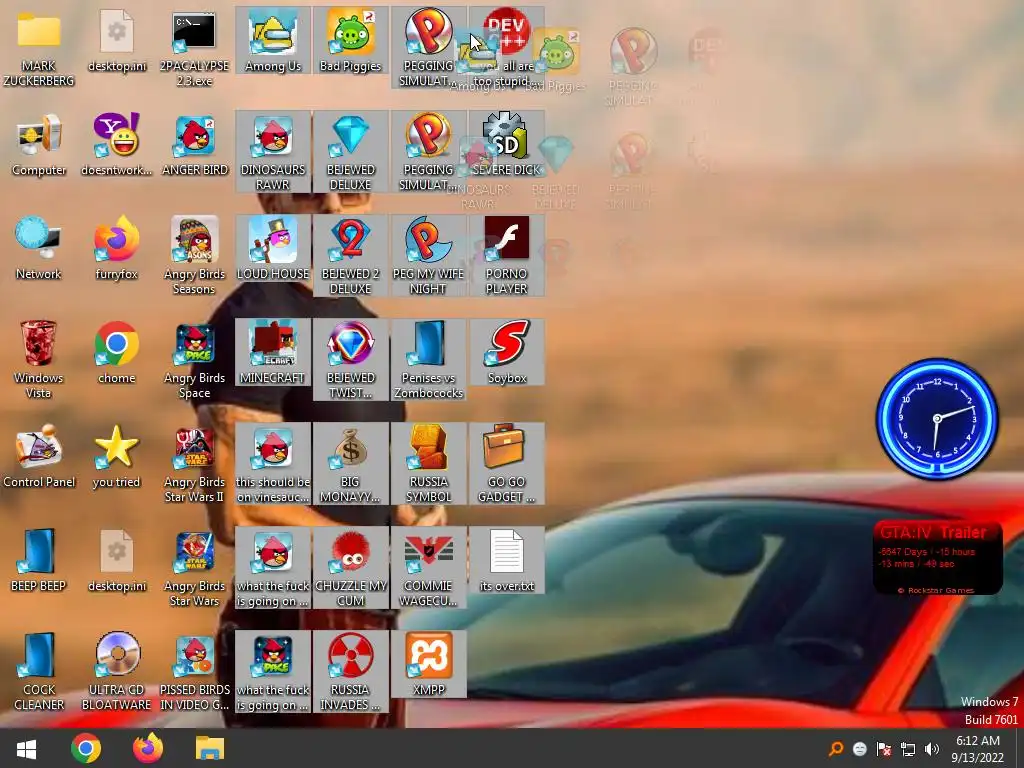The width and height of the screenshot is (1024, 768).
Task: Open File Explorer from the taskbar
Action: 210,748
